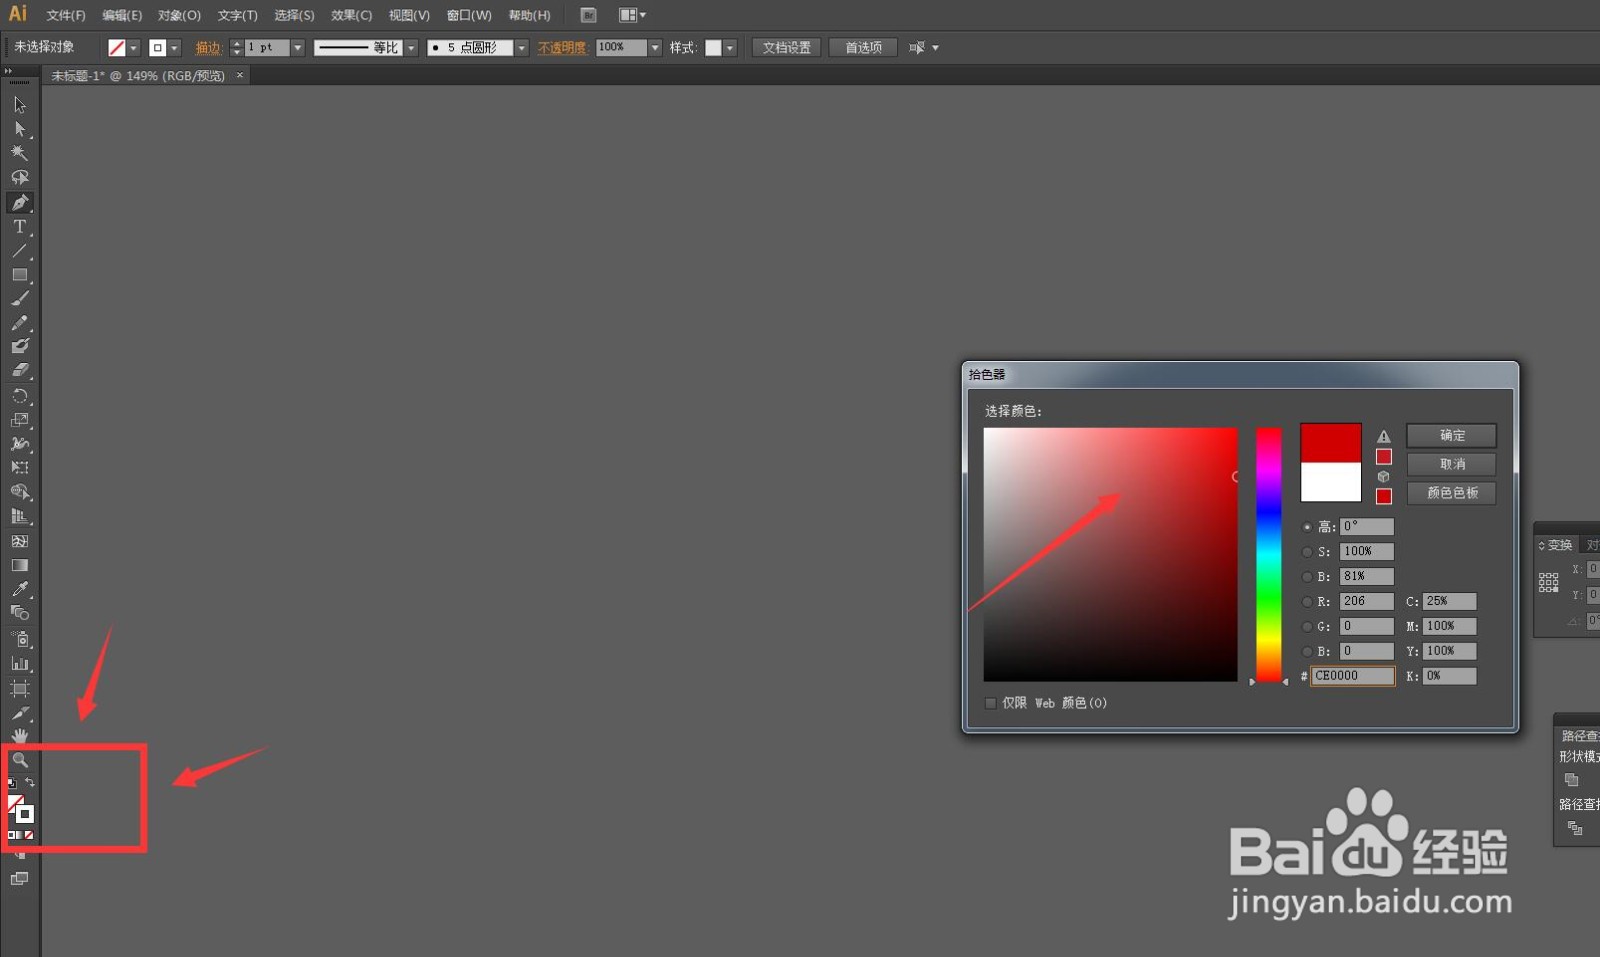1600x957 pixels.
Task: Click inside the red color field
Action: click(x=1110, y=555)
